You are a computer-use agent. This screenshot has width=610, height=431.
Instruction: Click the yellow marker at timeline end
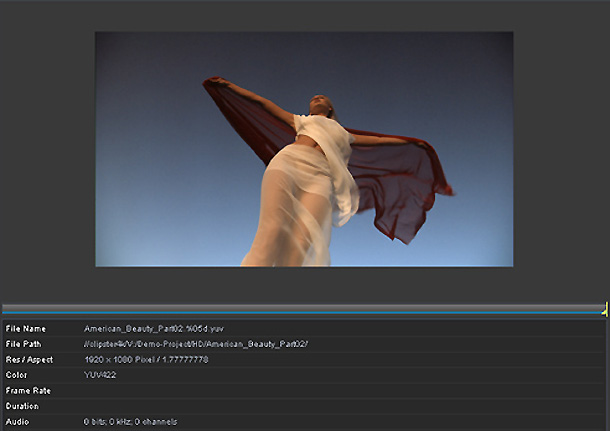tap(604, 310)
